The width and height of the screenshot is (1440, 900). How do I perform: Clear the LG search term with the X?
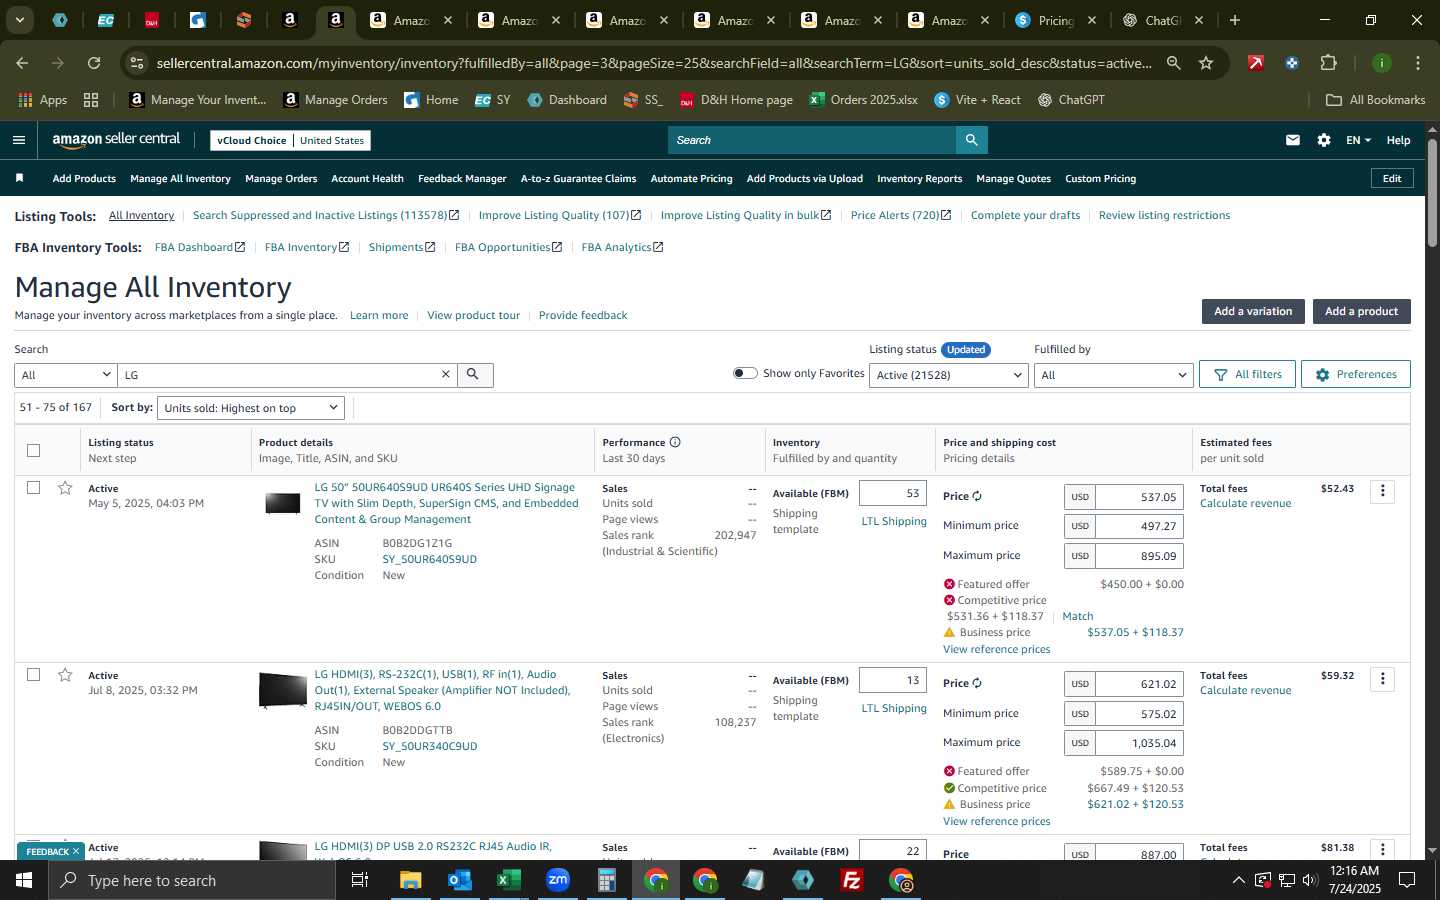pos(446,374)
